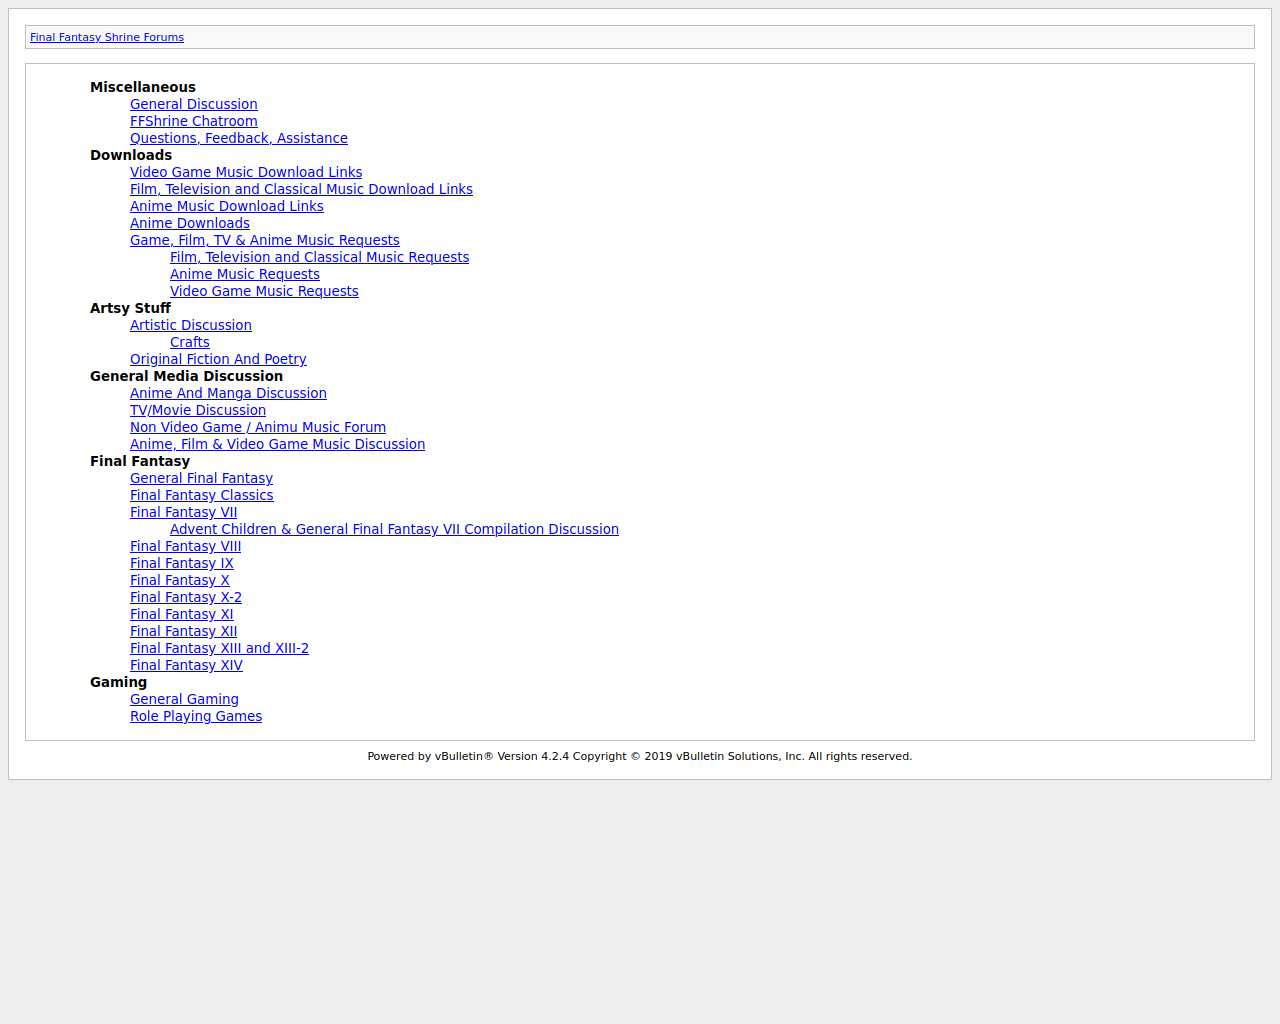Viewport: 1280px width, 1024px height.
Task: Open Film, Television and Classical Music Download Links
Action: [x=301, y=189]
